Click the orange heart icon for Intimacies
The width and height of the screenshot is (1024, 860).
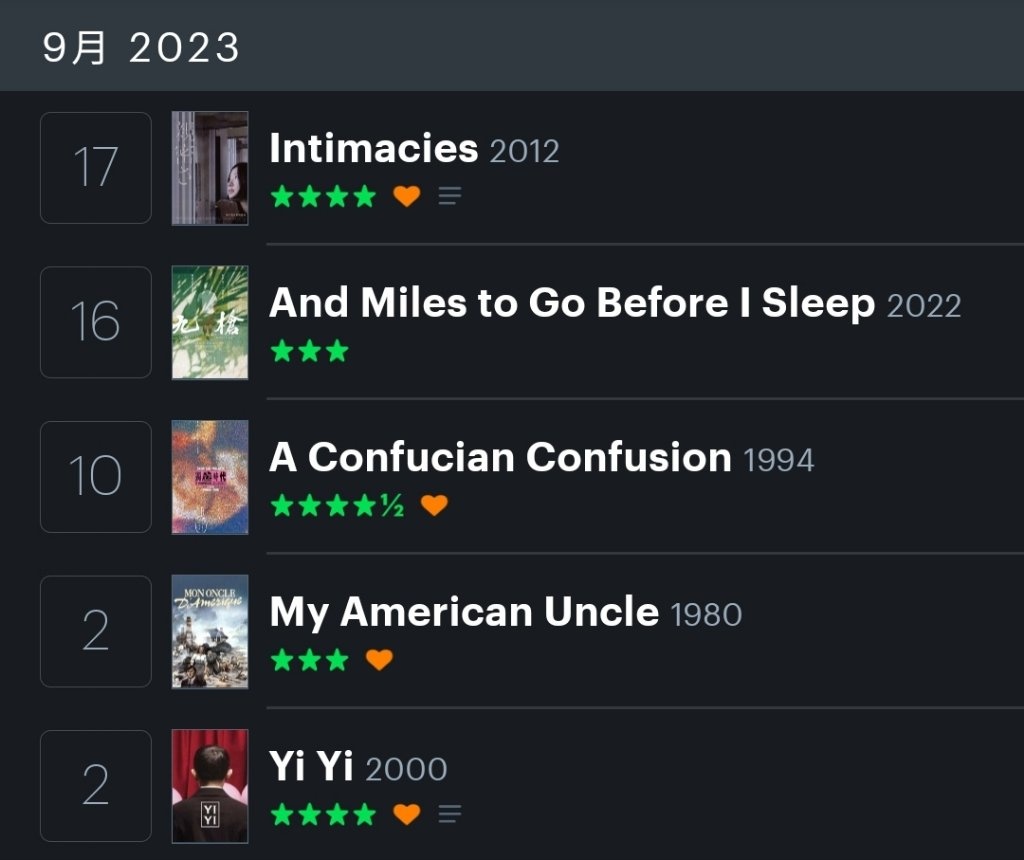406,196
